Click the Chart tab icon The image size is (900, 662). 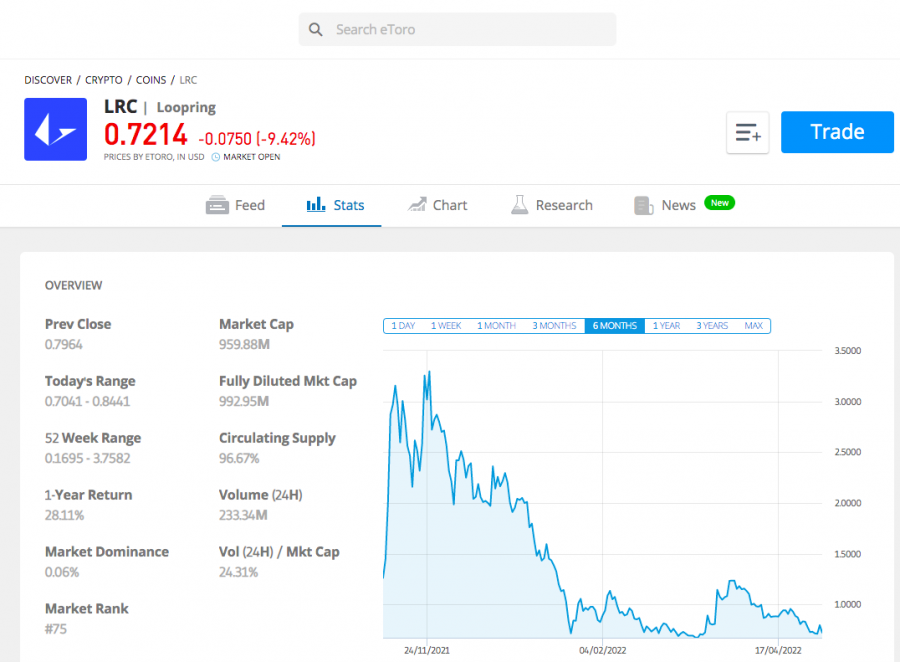(x=417, y=204)
